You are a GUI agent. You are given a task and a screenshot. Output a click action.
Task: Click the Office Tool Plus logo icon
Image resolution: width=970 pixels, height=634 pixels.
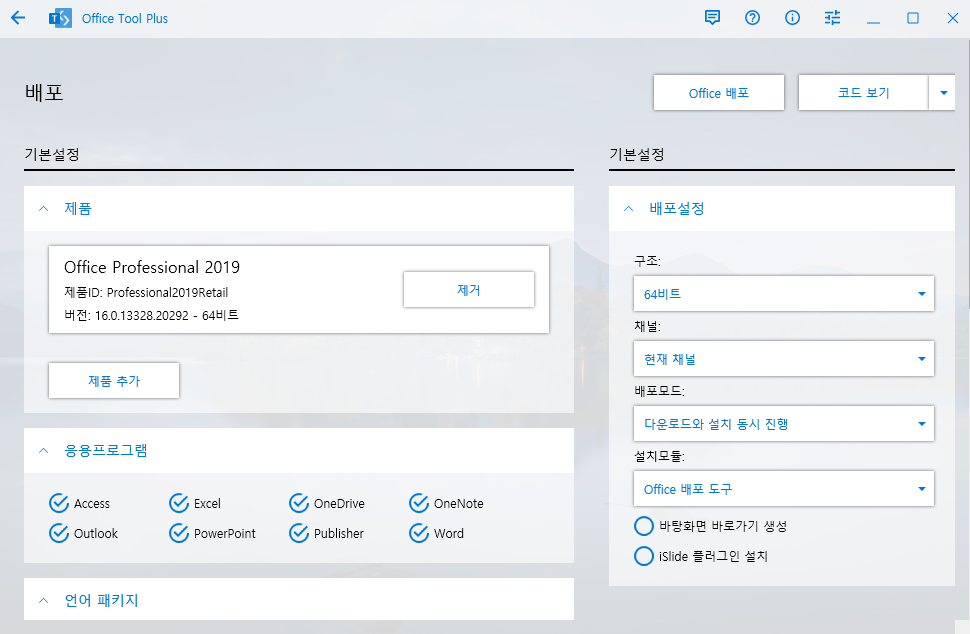[x=60, y=18]
